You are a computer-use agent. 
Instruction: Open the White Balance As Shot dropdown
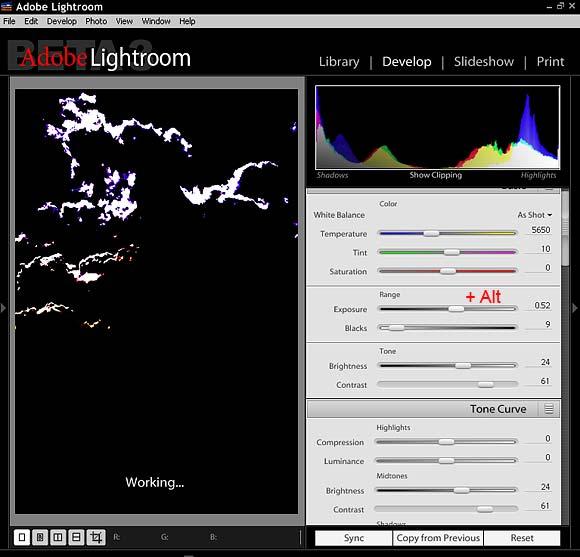pos(535,215)
